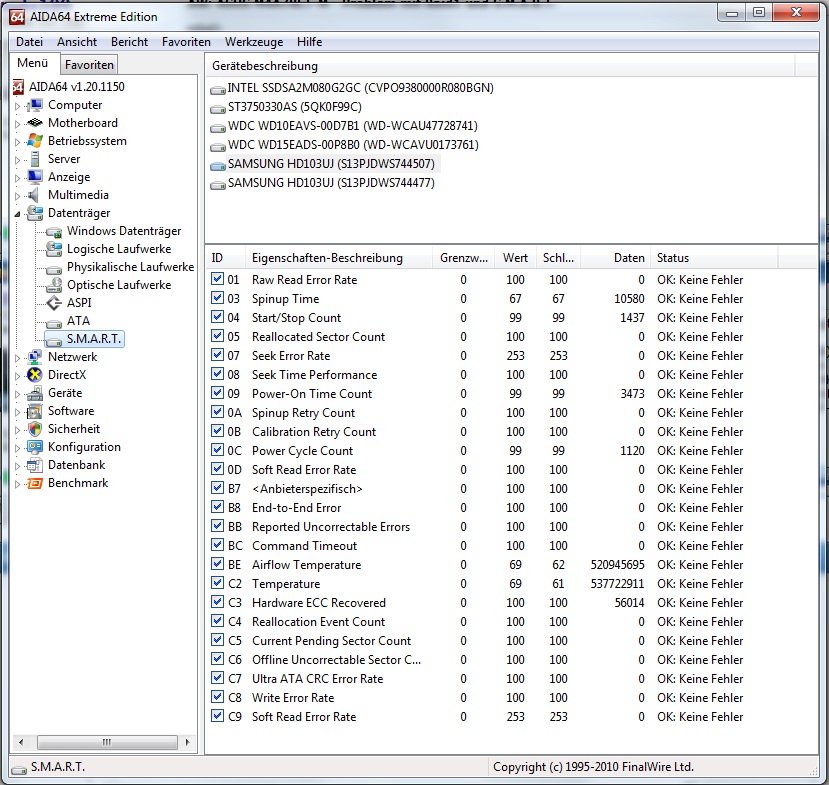Viewport: 829px width, 785px height.
Task: Click the tree panel horizontal scrollbar thumb
Action: pos(107,742)
